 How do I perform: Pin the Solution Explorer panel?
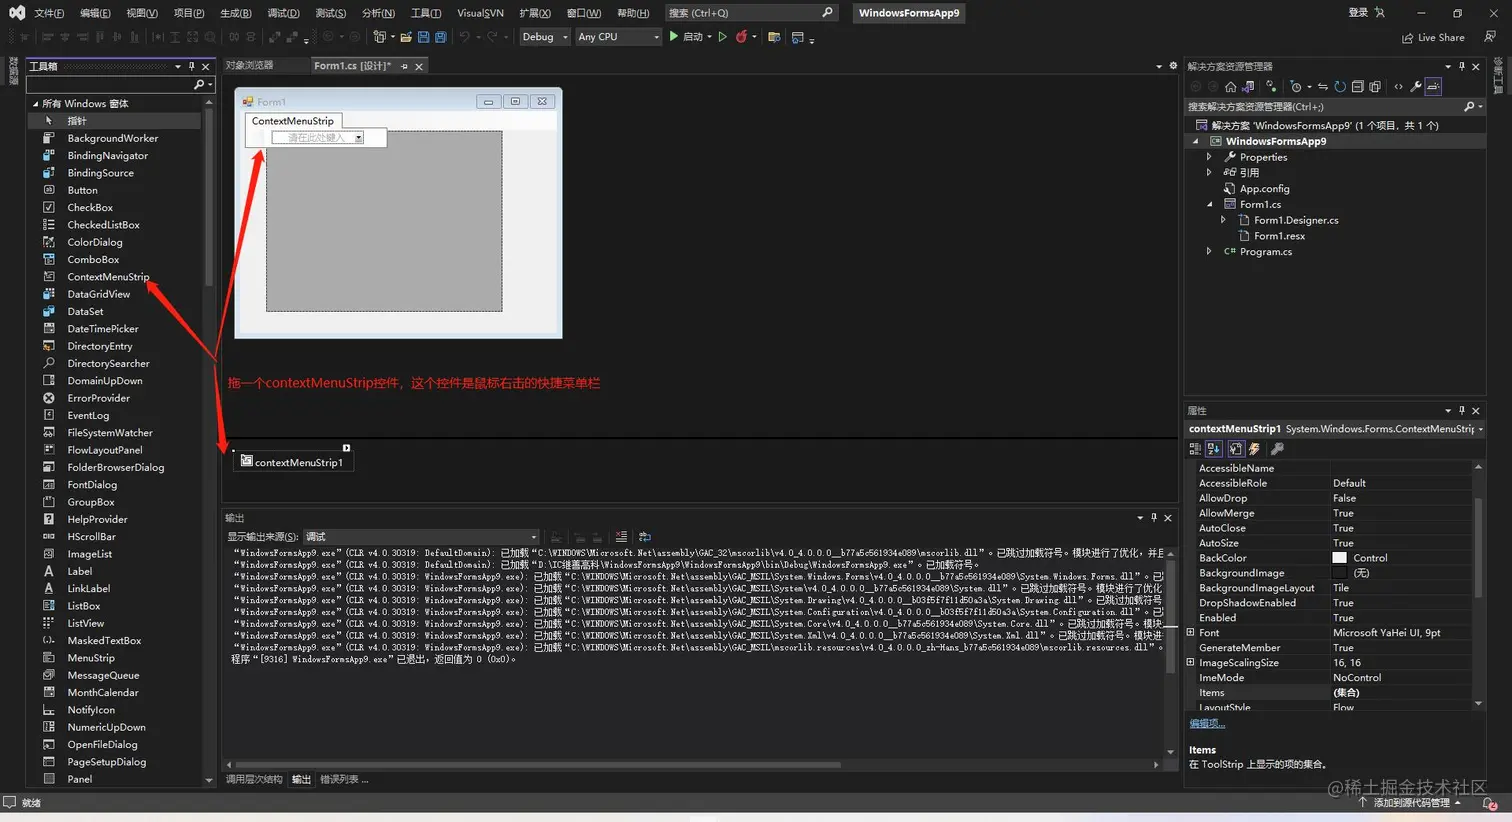tap(1461, 66)
